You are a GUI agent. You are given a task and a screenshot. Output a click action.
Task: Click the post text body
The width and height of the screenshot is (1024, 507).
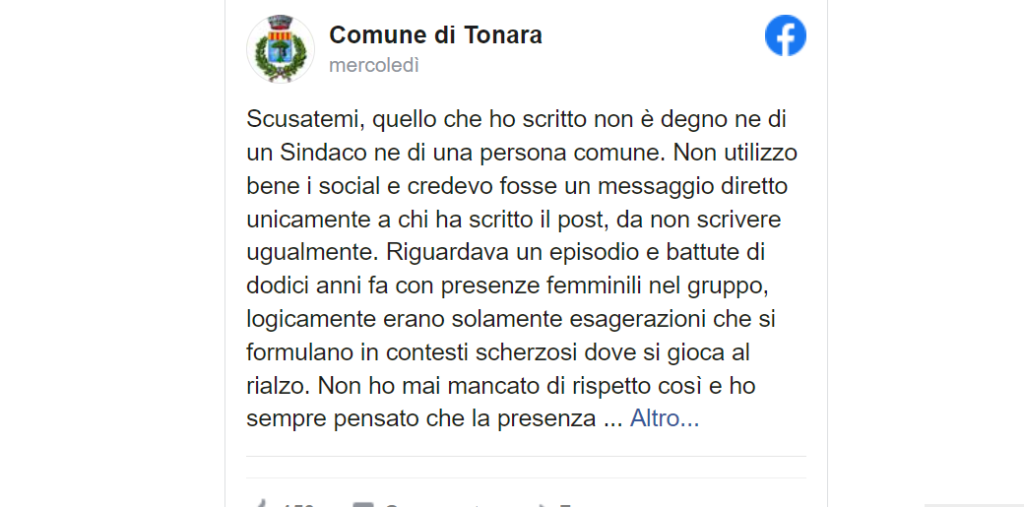pos(522,269)
